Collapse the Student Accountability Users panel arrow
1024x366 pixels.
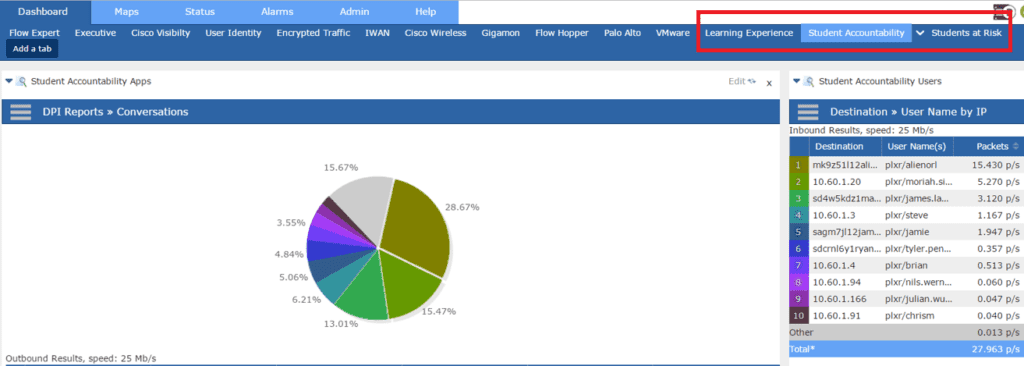796,82
